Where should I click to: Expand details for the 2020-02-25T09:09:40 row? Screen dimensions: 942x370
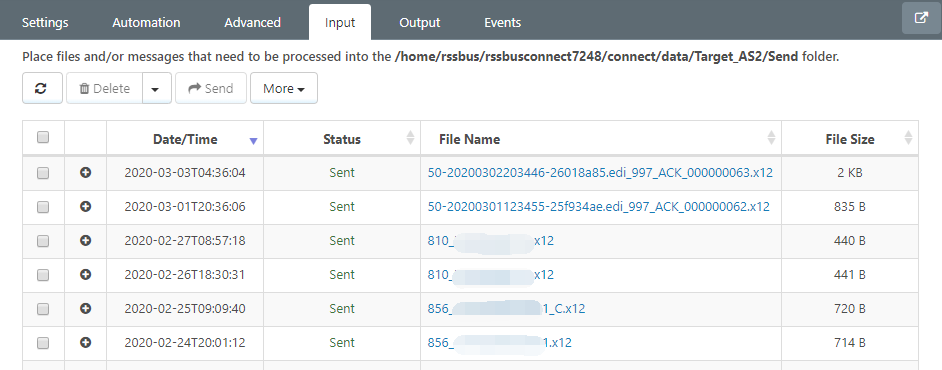(x=85, y=309)
